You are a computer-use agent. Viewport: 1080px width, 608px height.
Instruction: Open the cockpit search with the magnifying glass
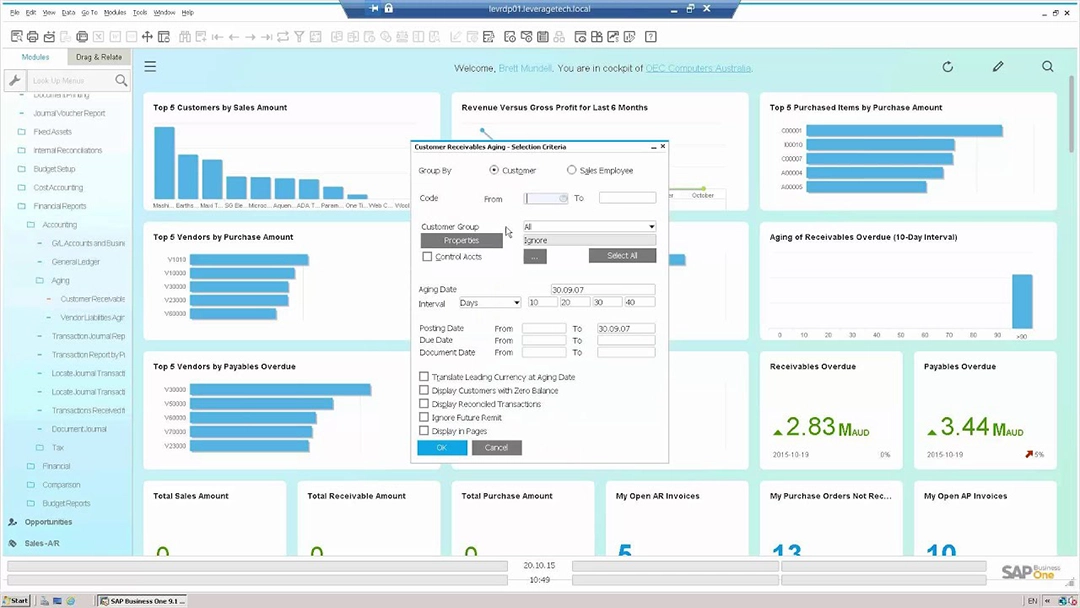point(1047,66)
